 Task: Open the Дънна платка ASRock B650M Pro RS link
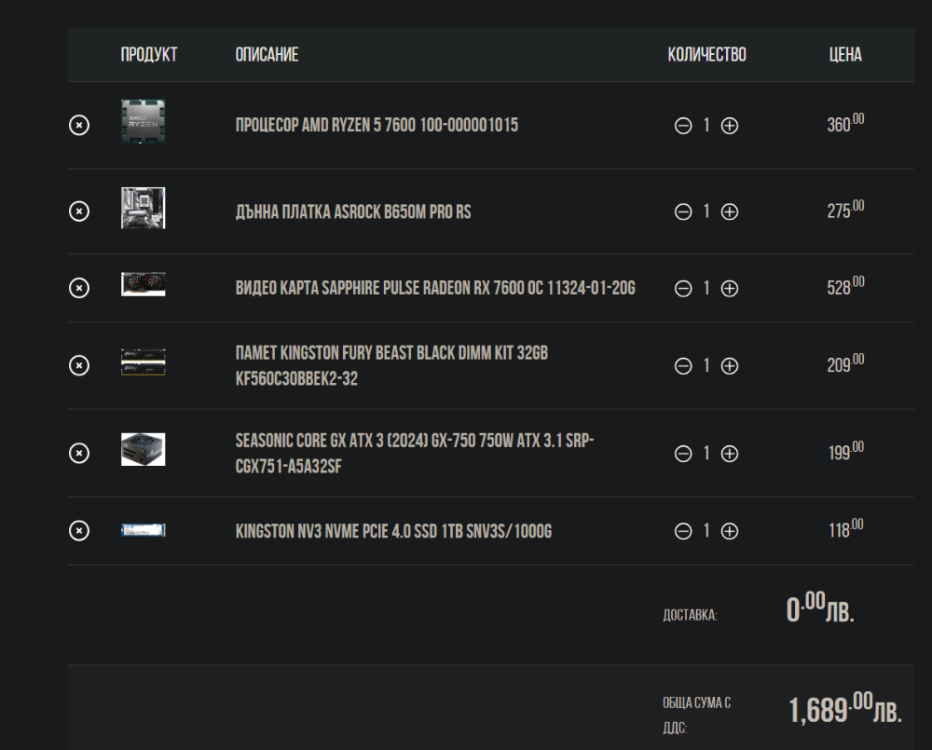(353, 212)
